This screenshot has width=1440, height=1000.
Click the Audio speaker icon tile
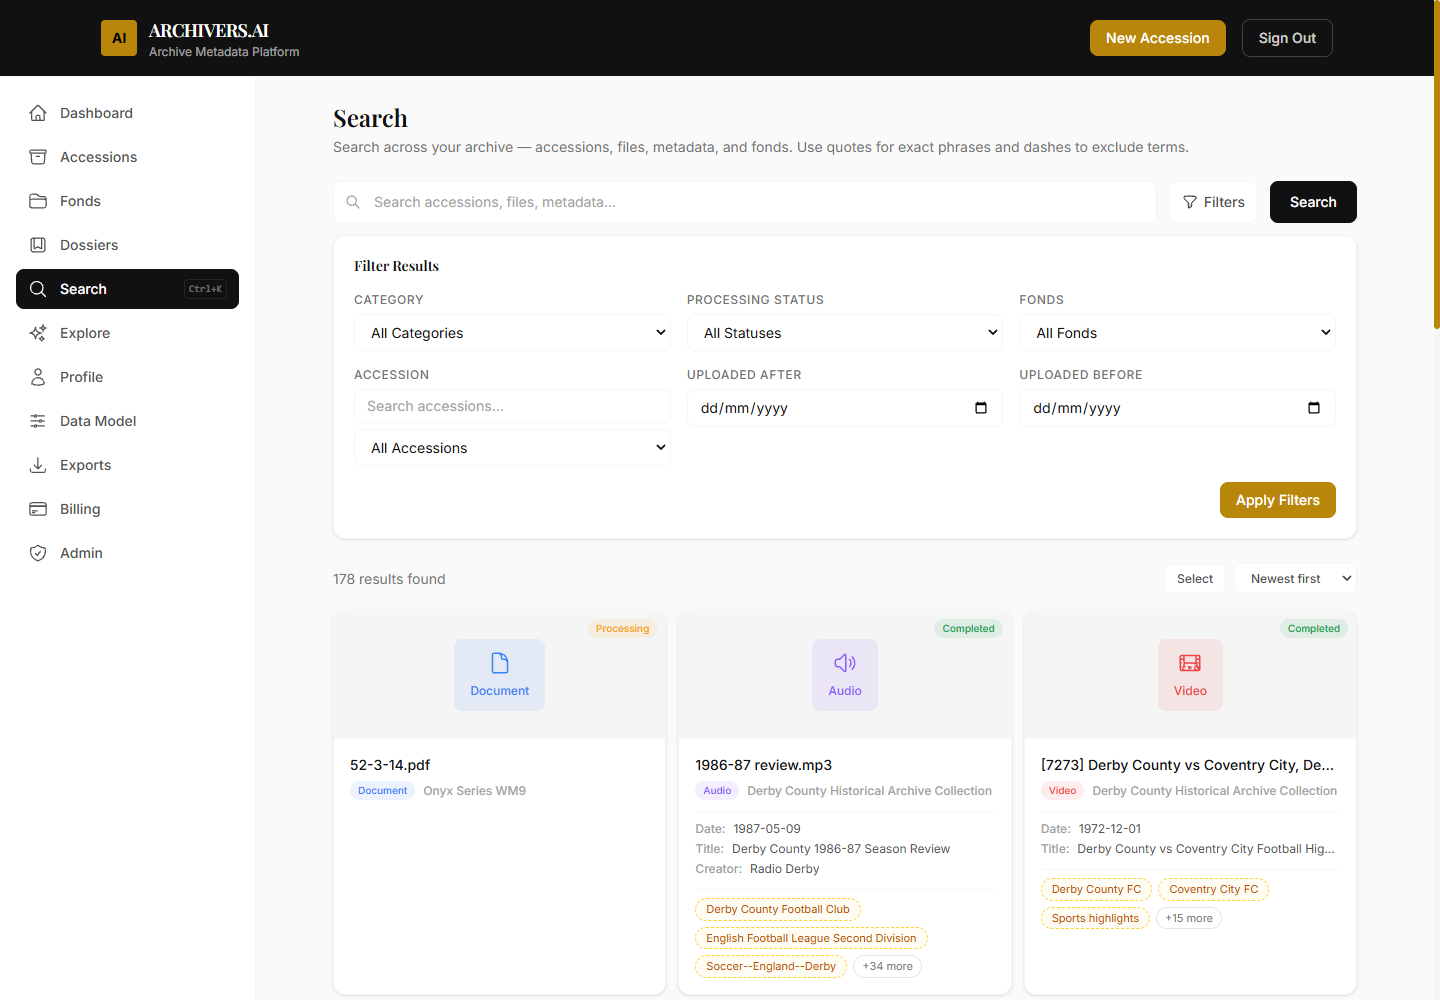(845, 675)
